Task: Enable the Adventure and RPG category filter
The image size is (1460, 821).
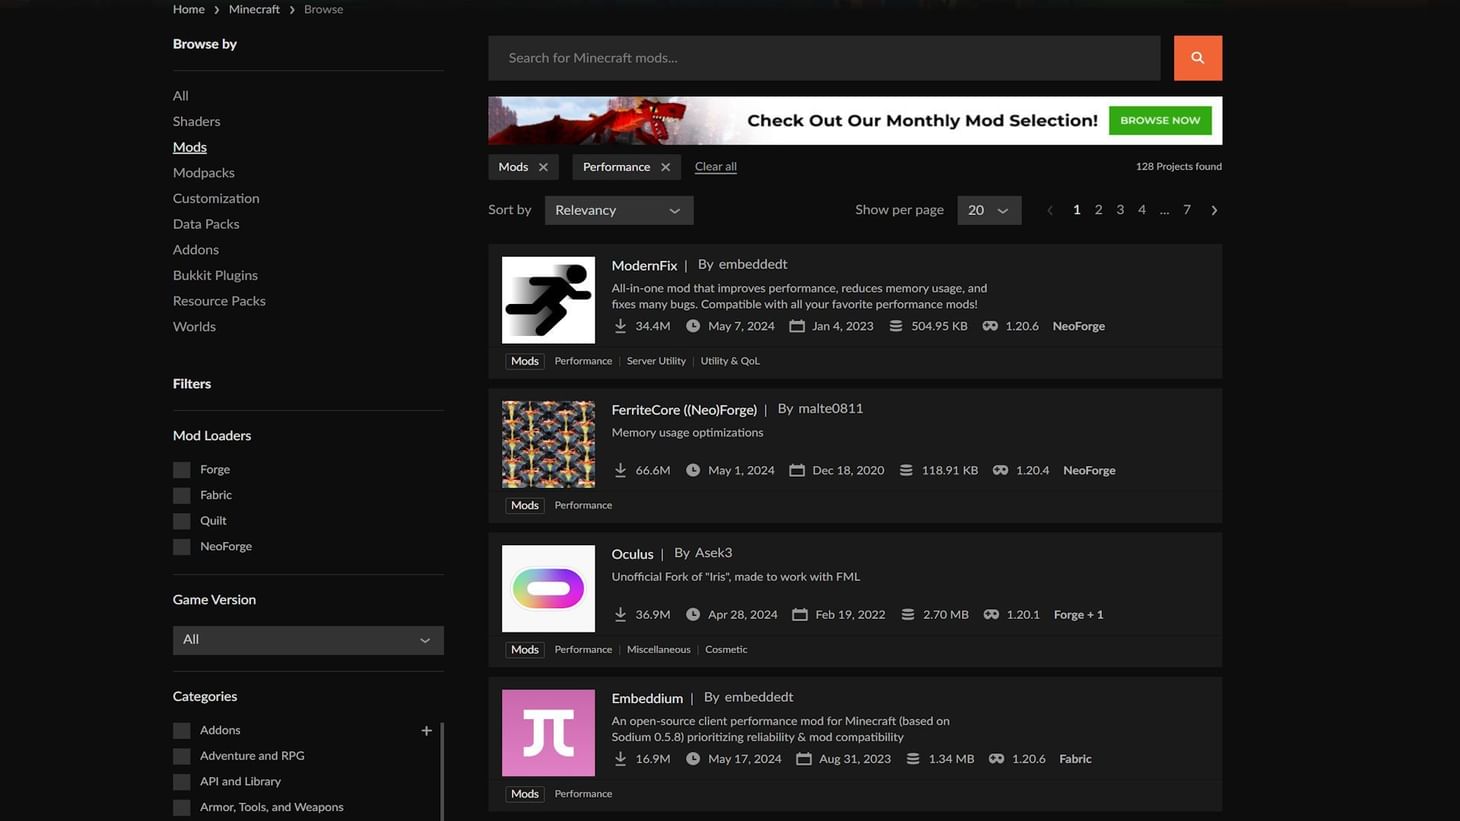Action: point(181,756)
